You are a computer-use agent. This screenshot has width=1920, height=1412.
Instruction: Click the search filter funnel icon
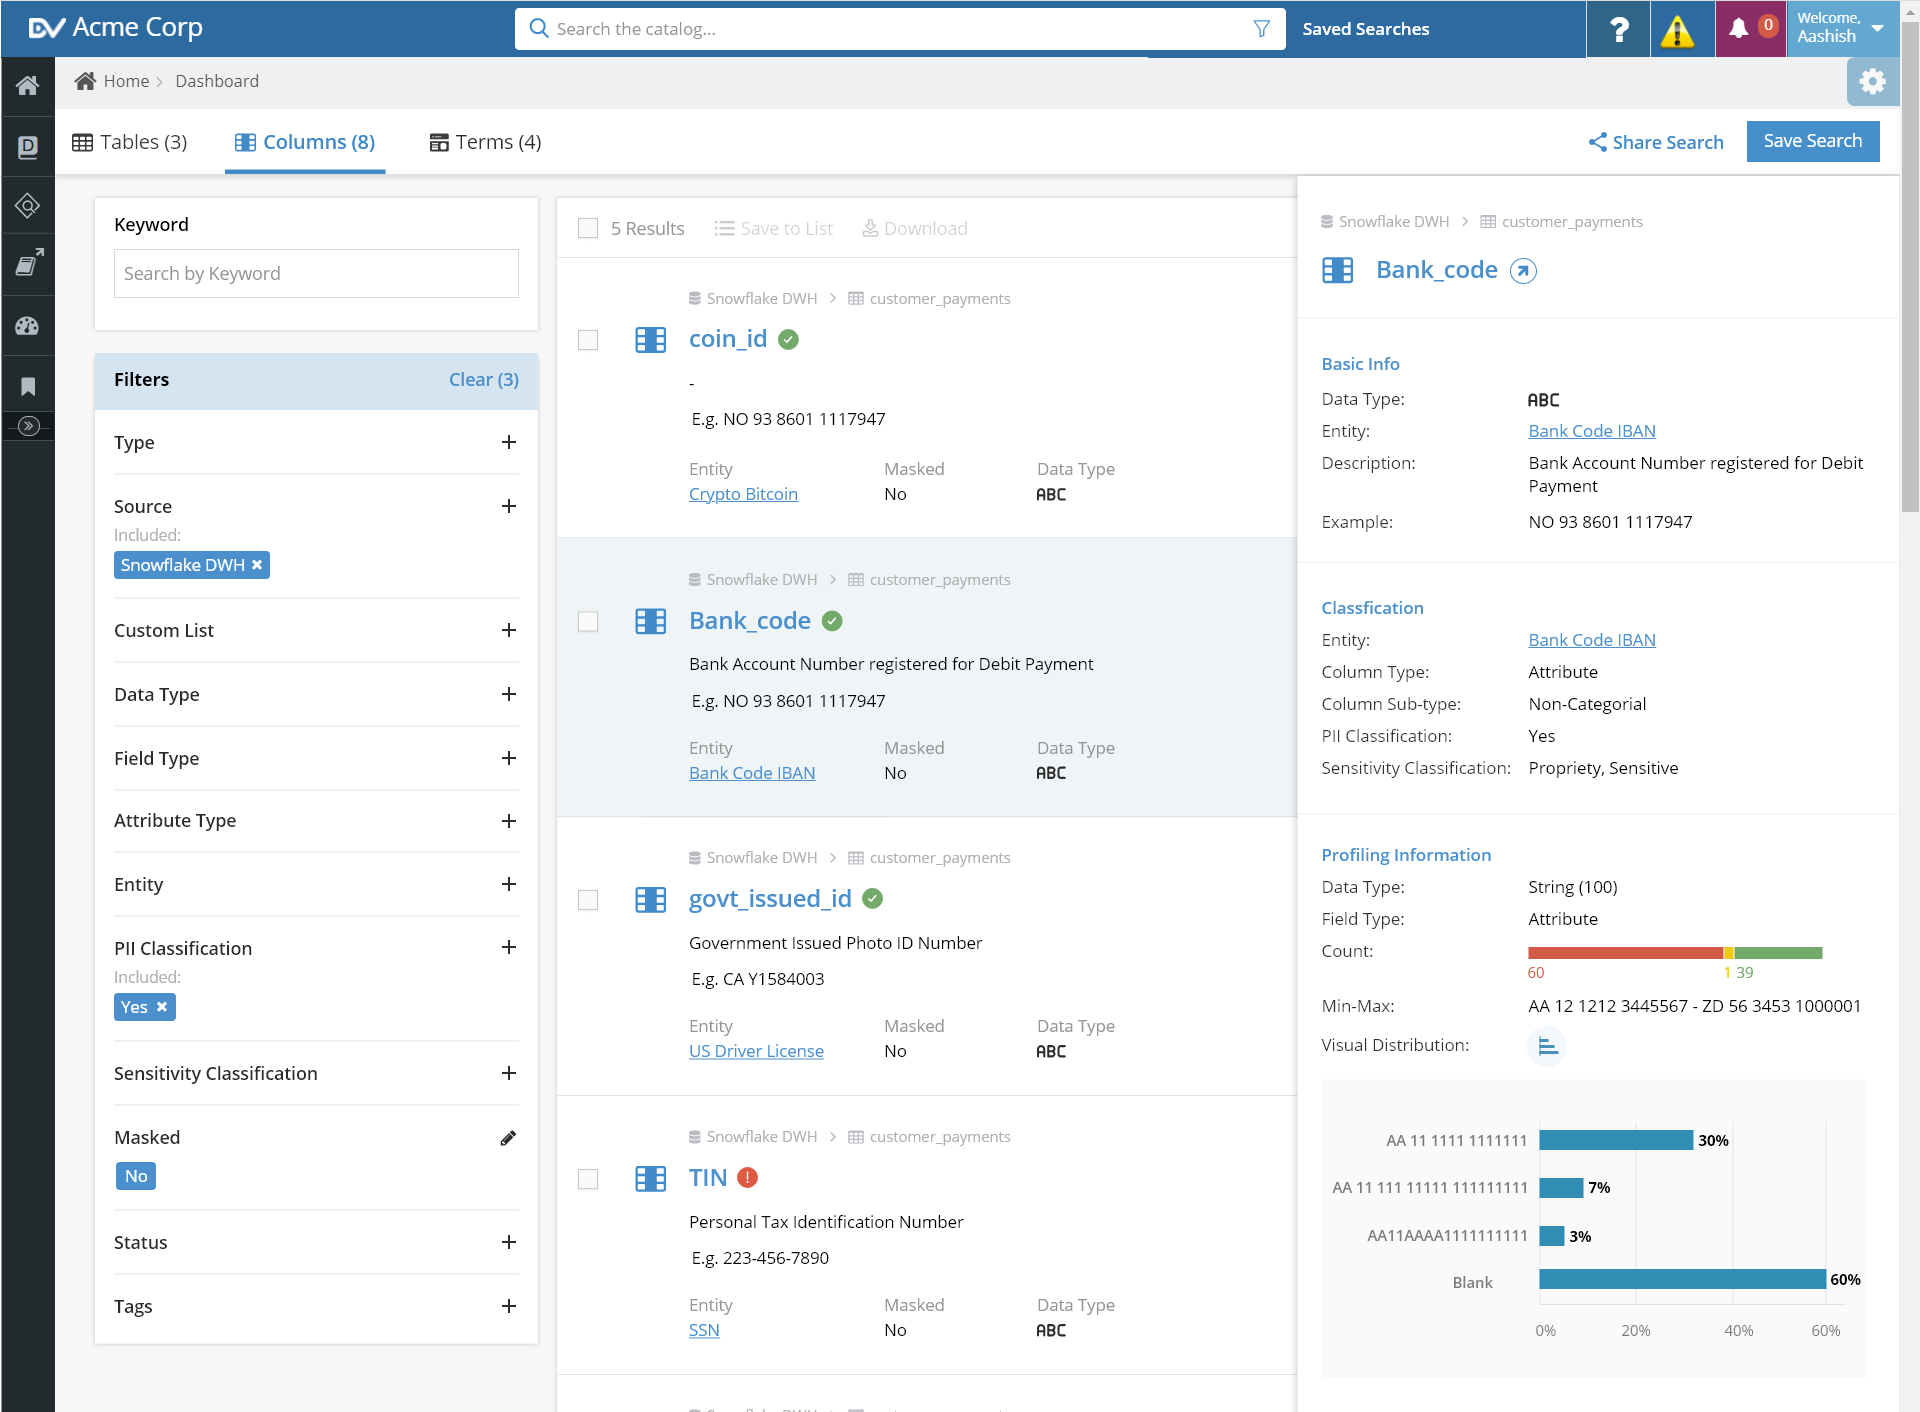pyautogui.click(x=1262, y=29)
